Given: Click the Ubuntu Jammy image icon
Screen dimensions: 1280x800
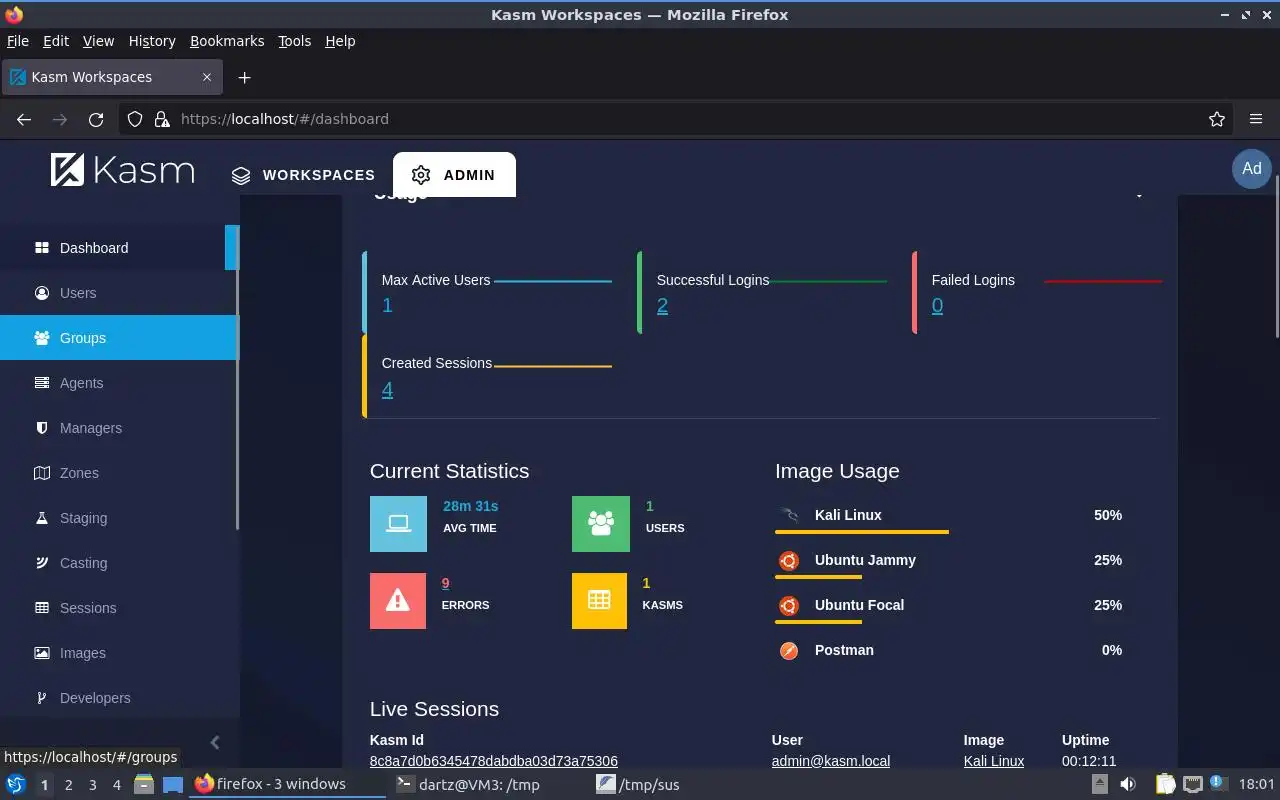Looking at the screenshot, I should click(x=789, y=560).
